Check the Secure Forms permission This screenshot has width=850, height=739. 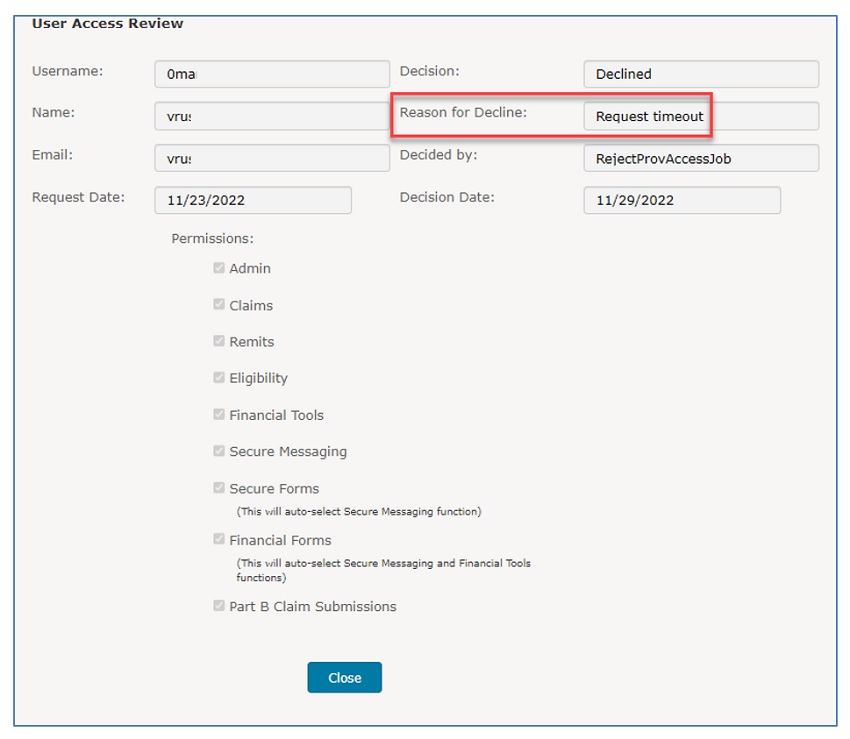[219, 487]
